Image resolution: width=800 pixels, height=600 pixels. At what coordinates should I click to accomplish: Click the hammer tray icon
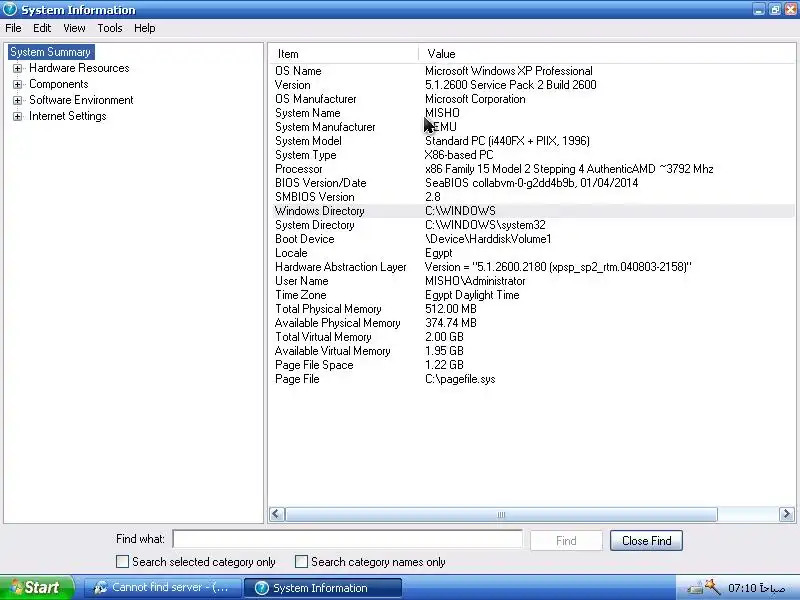pyautogui.click(x=713, y=586)
